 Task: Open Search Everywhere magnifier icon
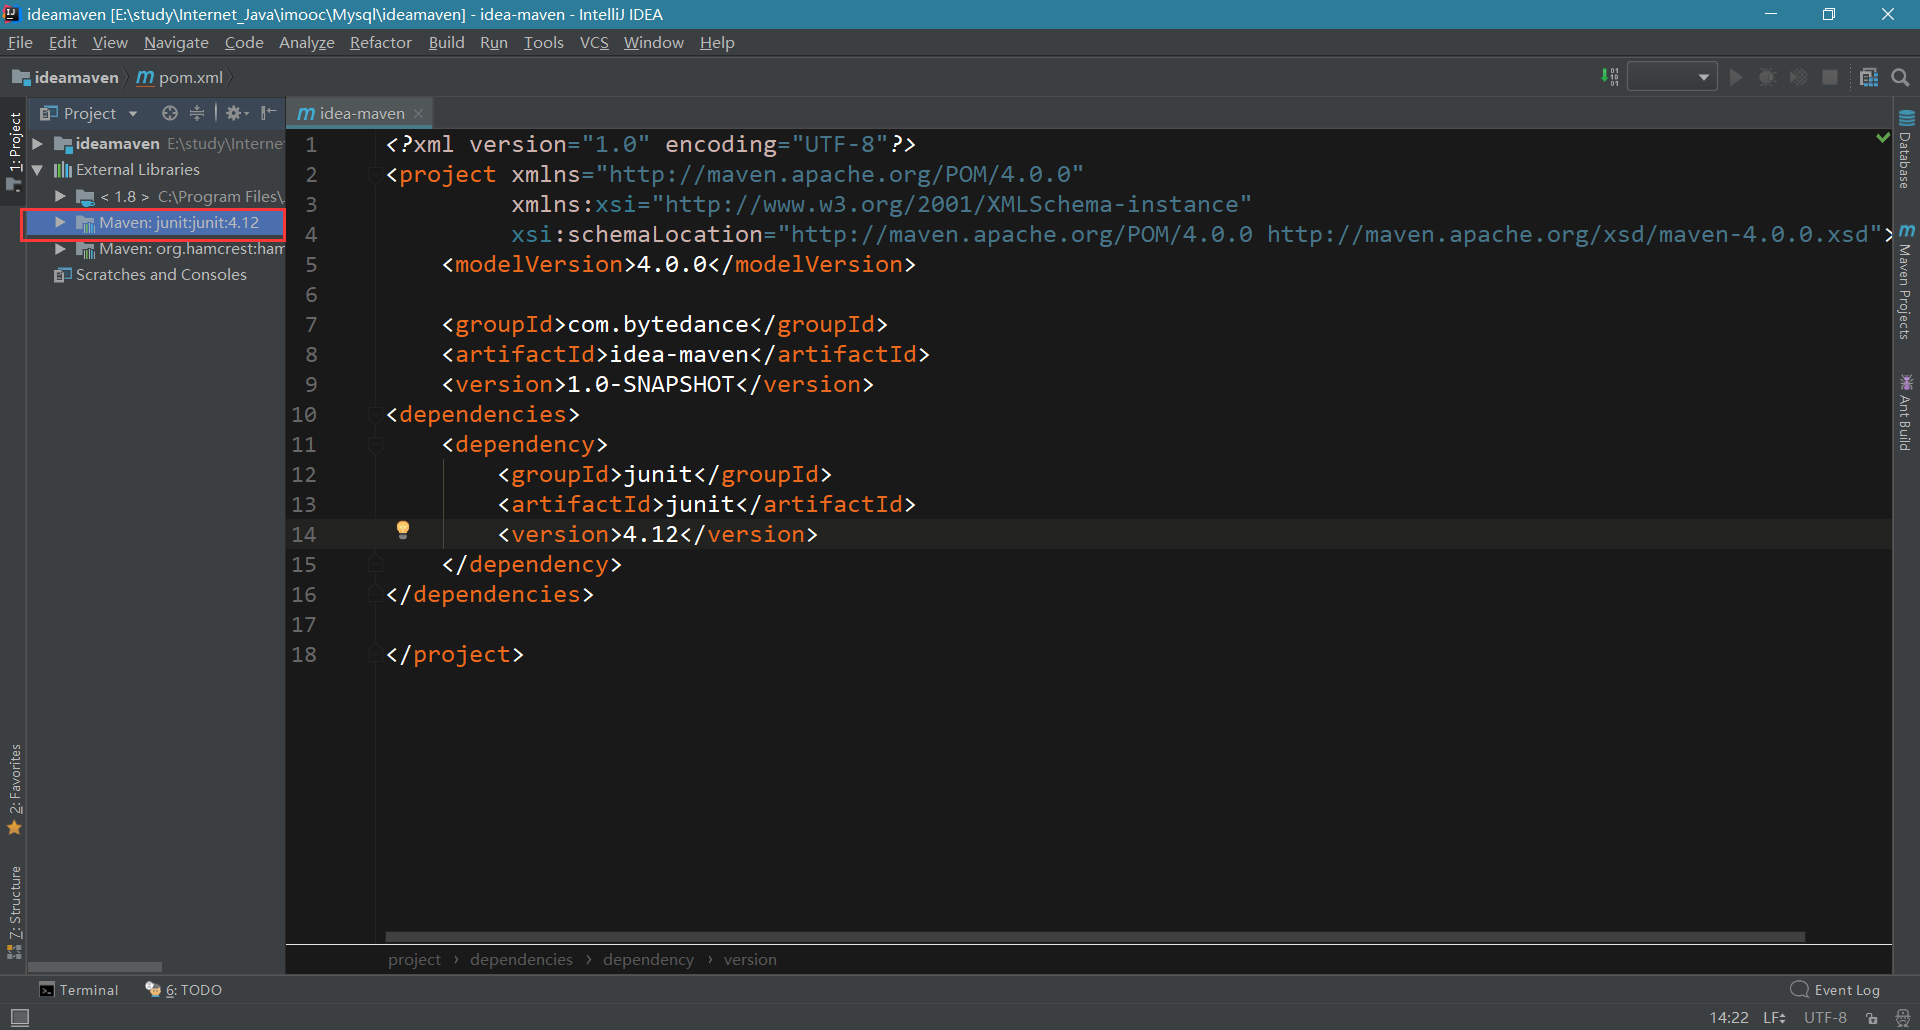1900,77
